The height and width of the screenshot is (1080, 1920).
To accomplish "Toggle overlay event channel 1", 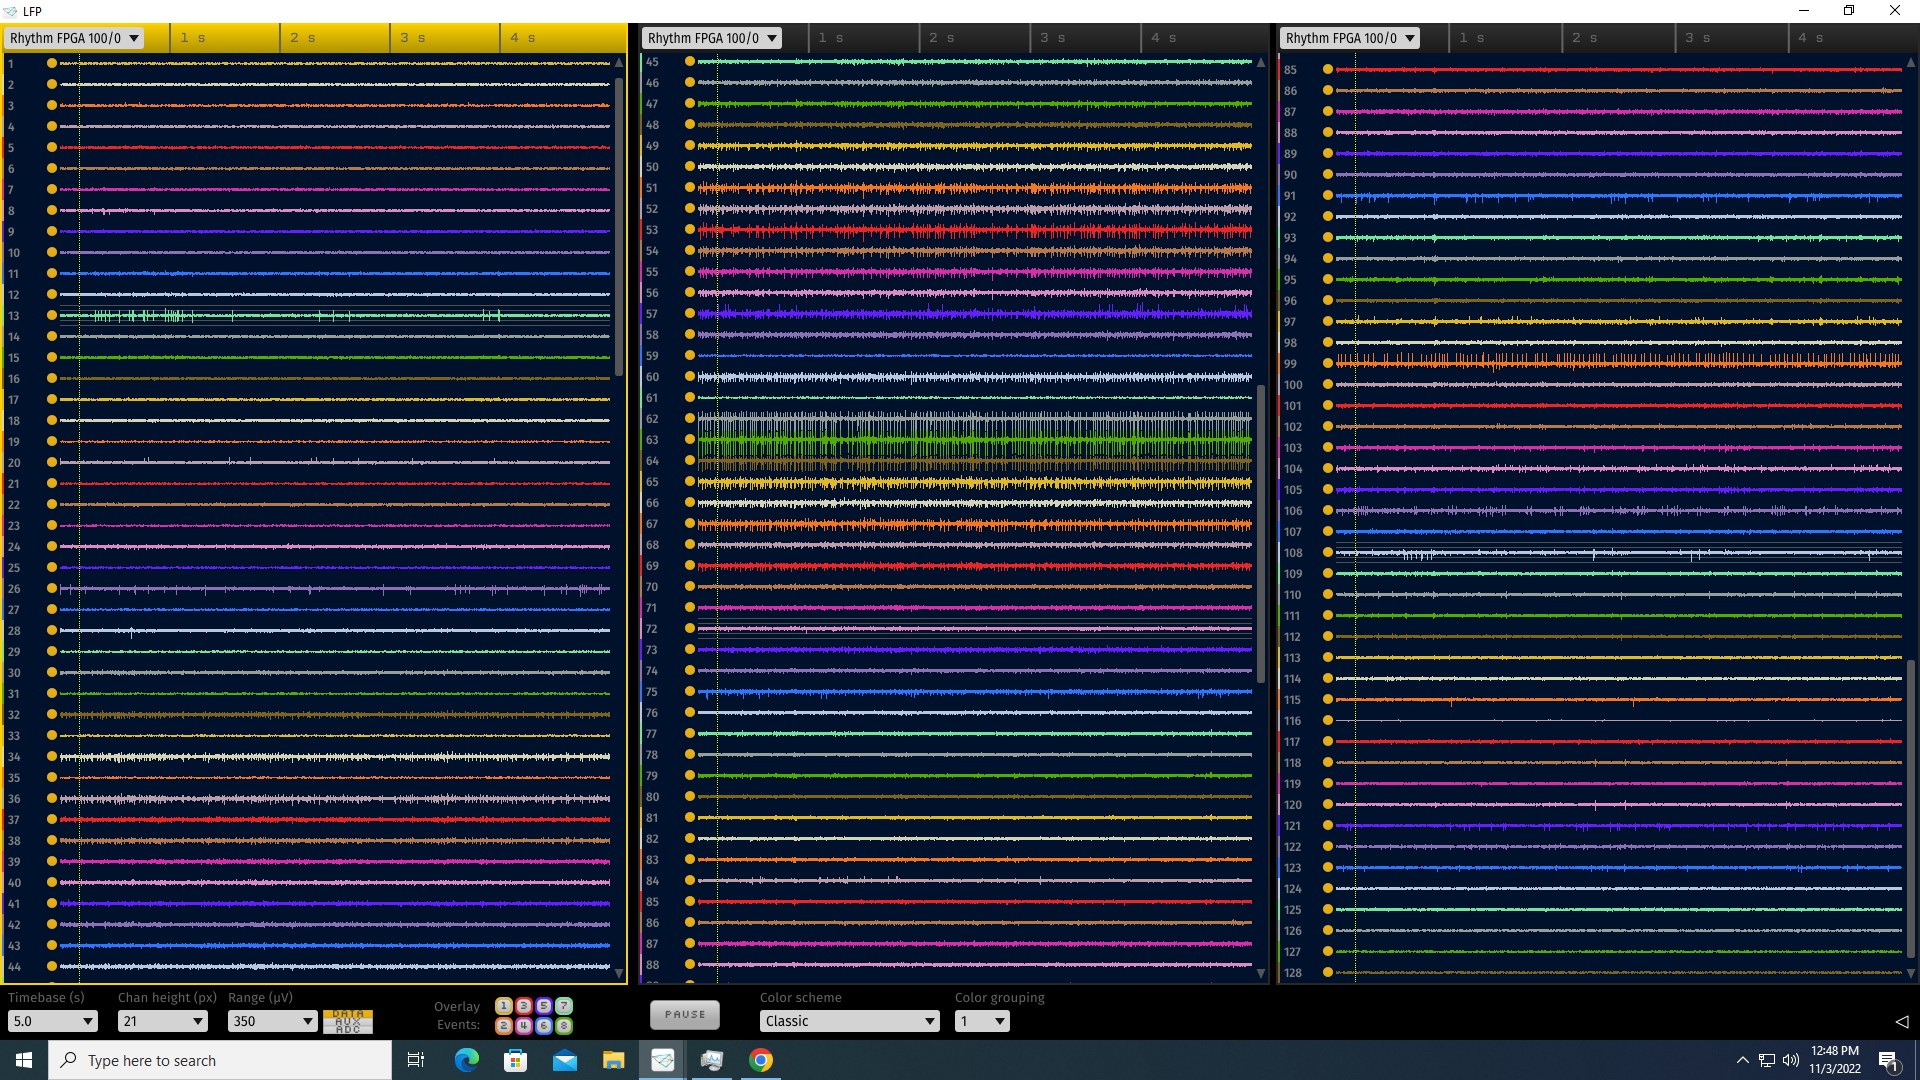I will (503, 1006).
